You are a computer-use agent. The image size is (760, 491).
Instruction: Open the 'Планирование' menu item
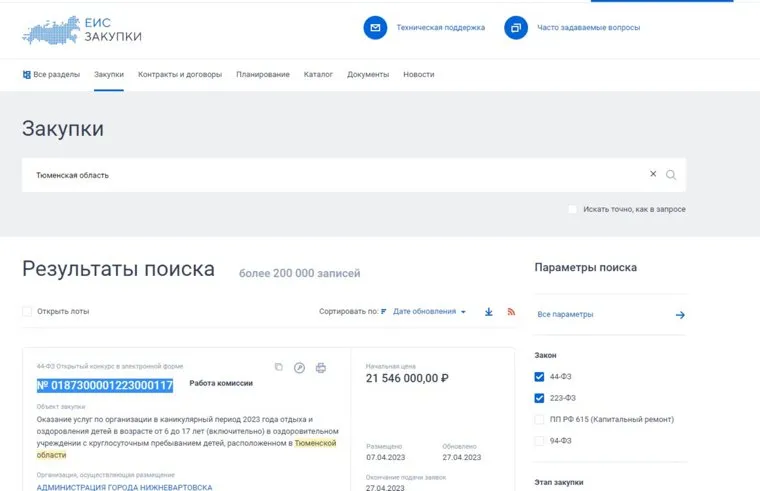263,75
